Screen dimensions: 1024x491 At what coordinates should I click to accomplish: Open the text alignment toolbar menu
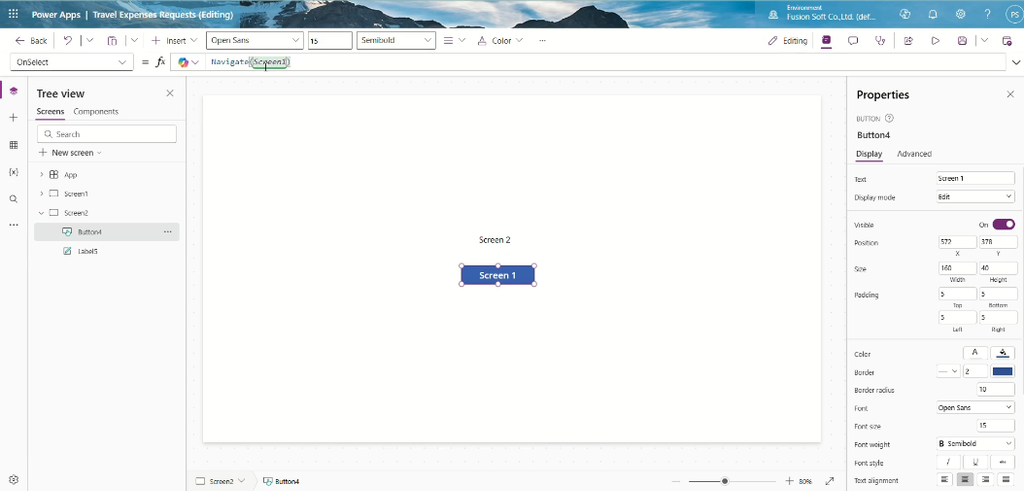[x=454, y=40]
